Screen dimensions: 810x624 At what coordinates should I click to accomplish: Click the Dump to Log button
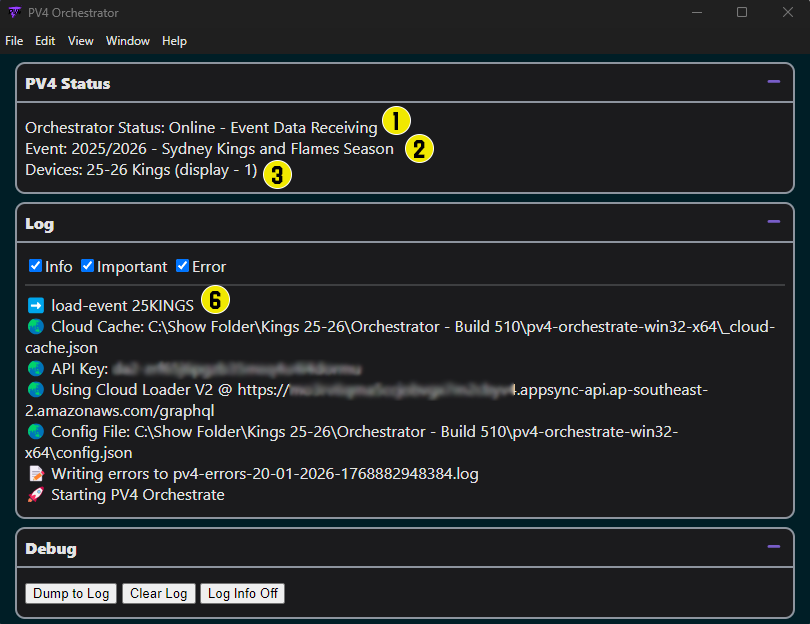tap(71, 594)
